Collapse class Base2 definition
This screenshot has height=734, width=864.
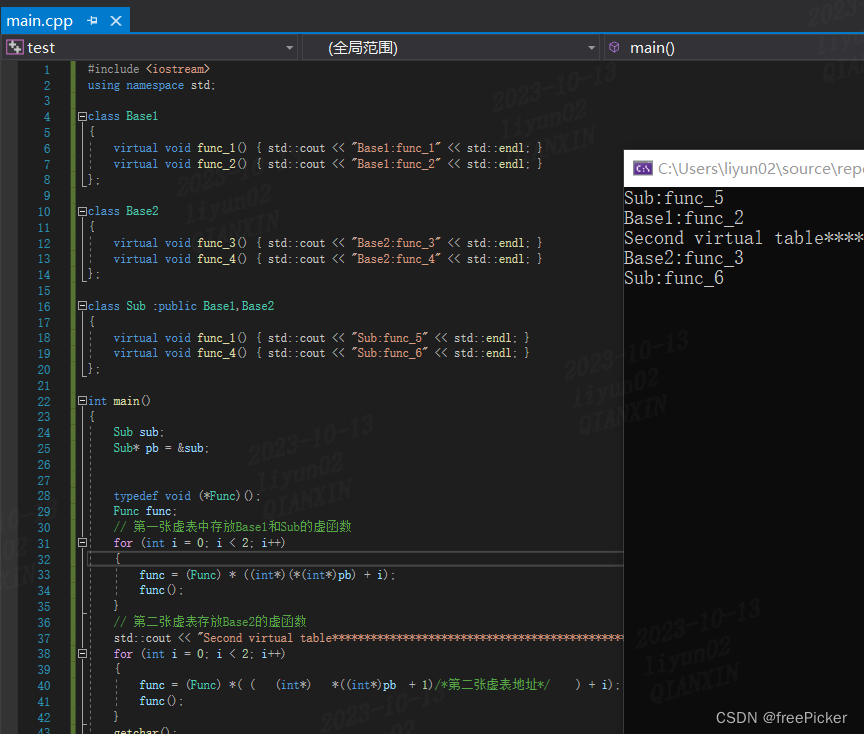82,211
